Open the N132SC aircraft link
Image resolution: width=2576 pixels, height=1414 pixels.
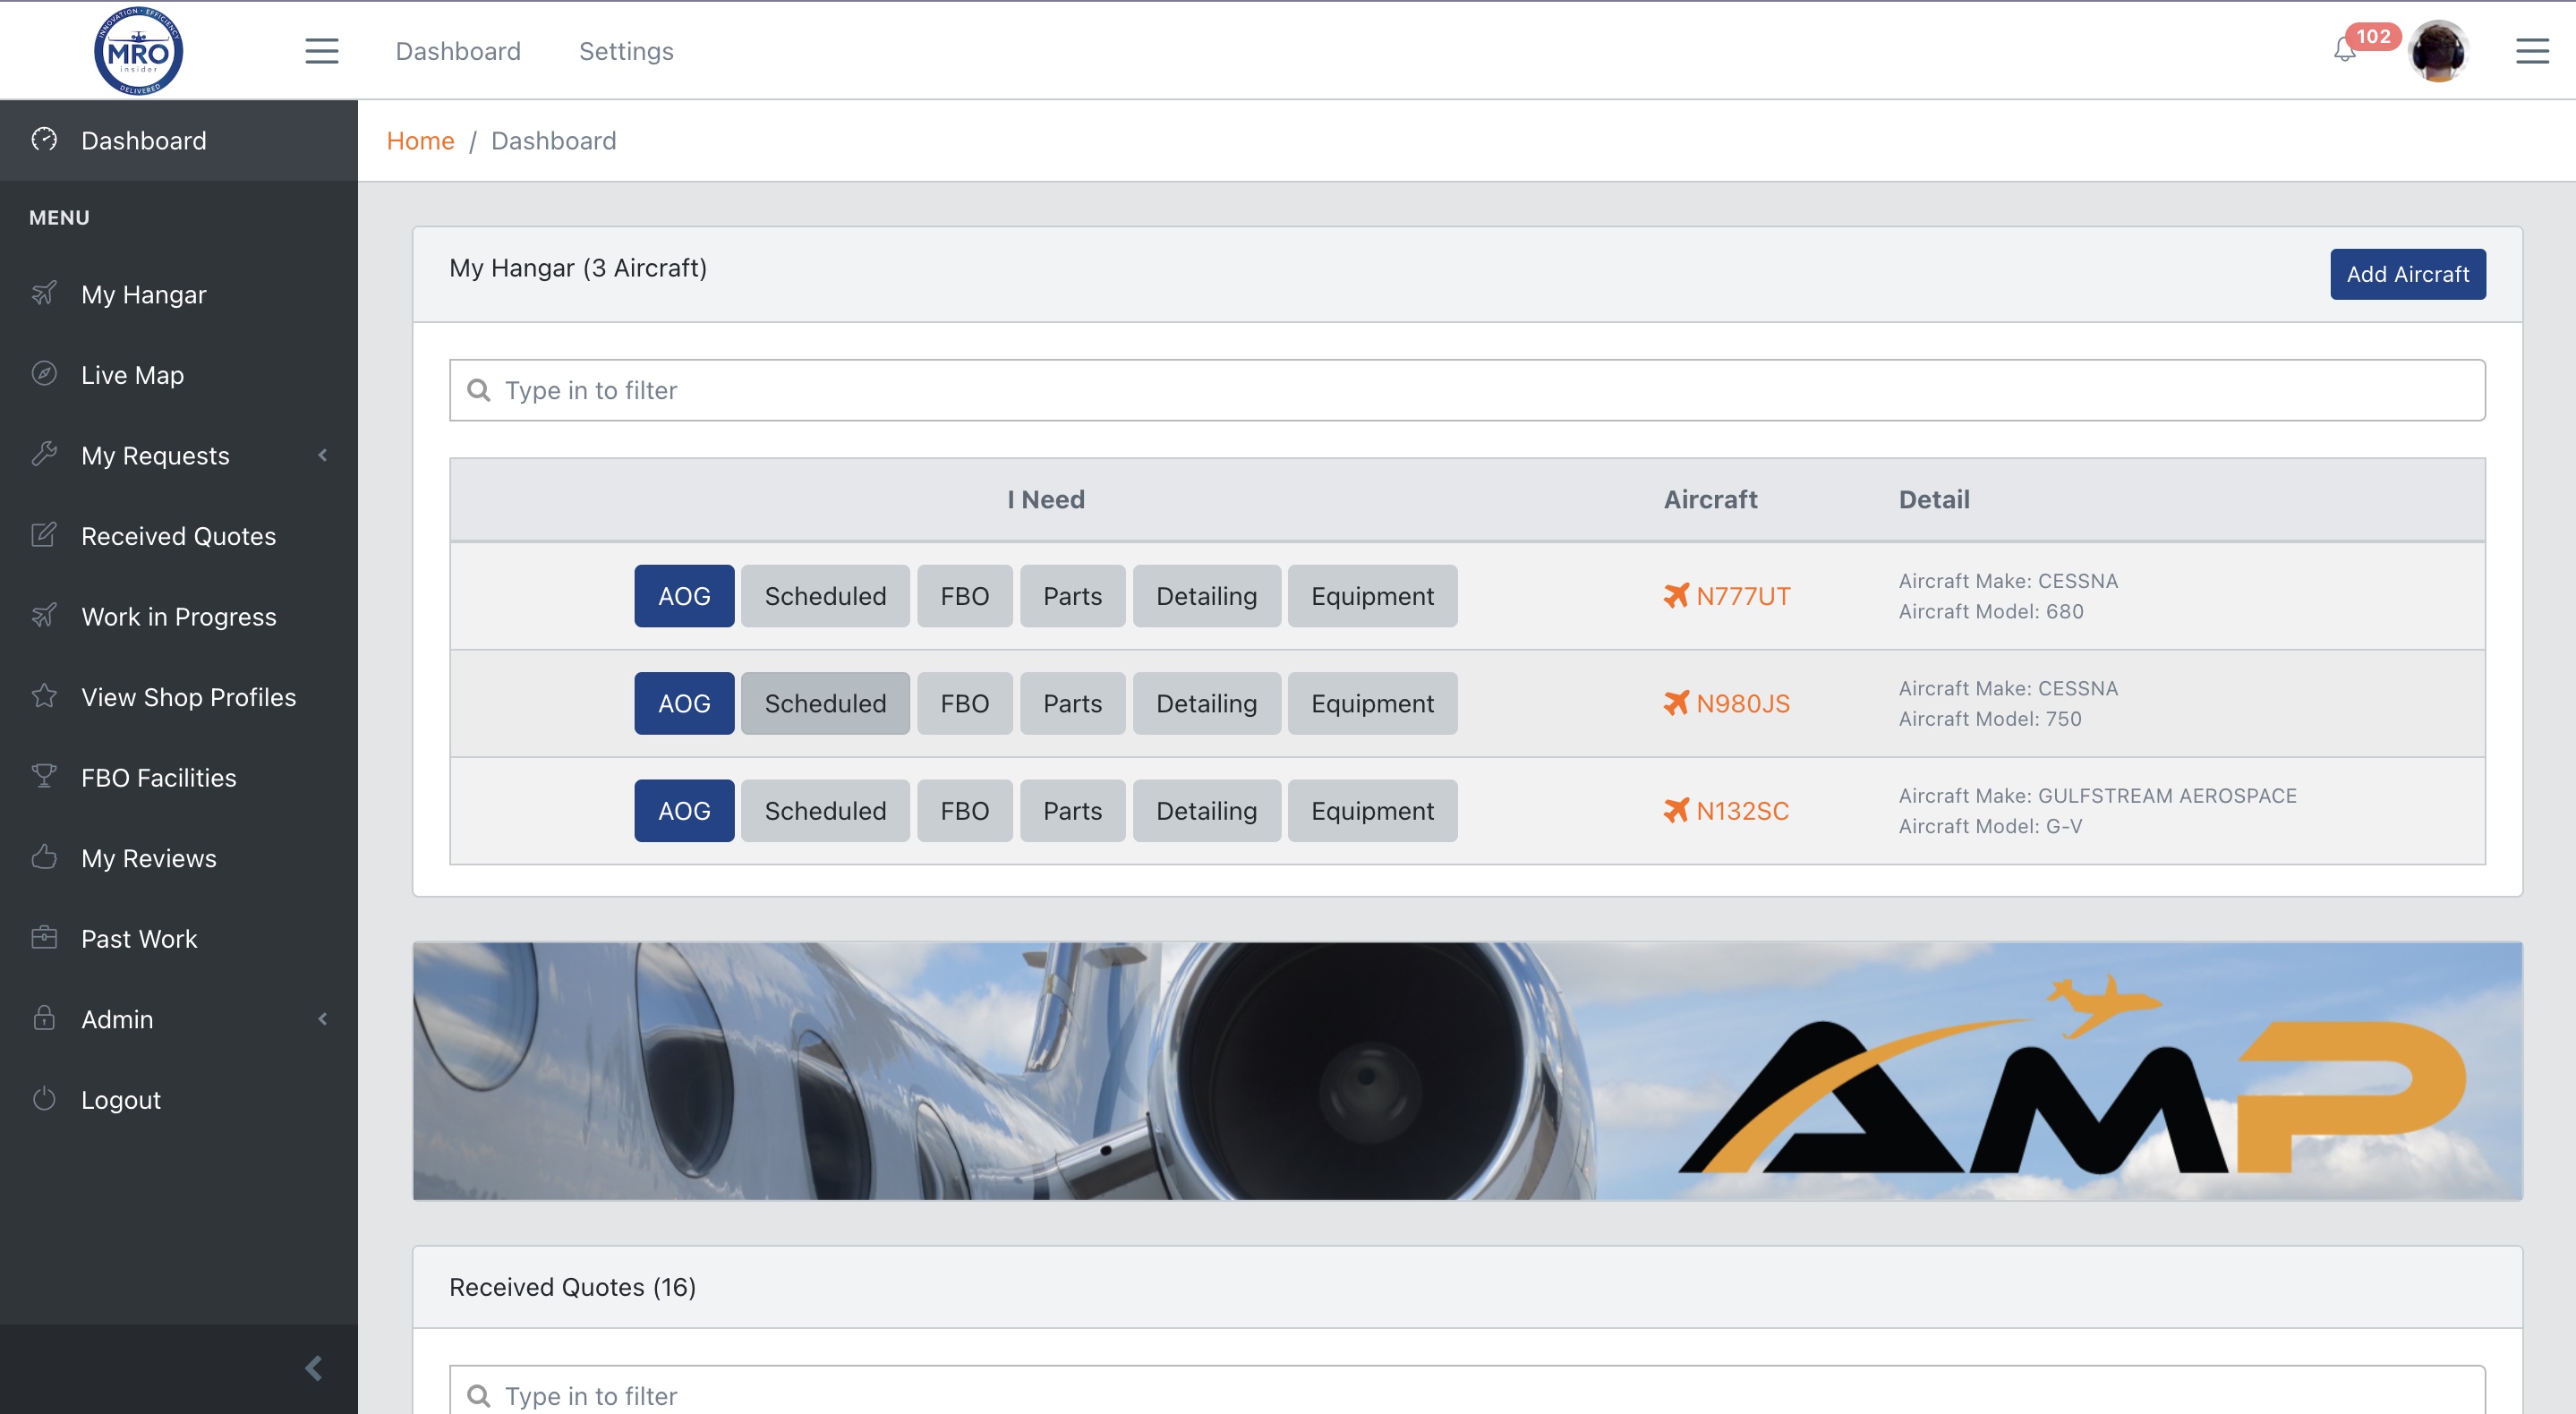(1741, 810)
